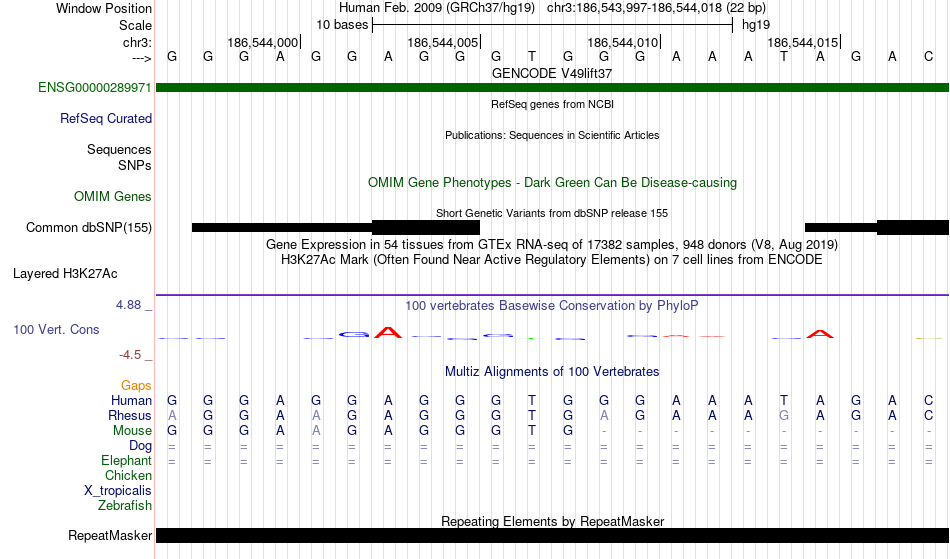The image size is (950, 559).
Task: Click the 186,544,010 coordinate tick label
Action: (x=623, y=43)
